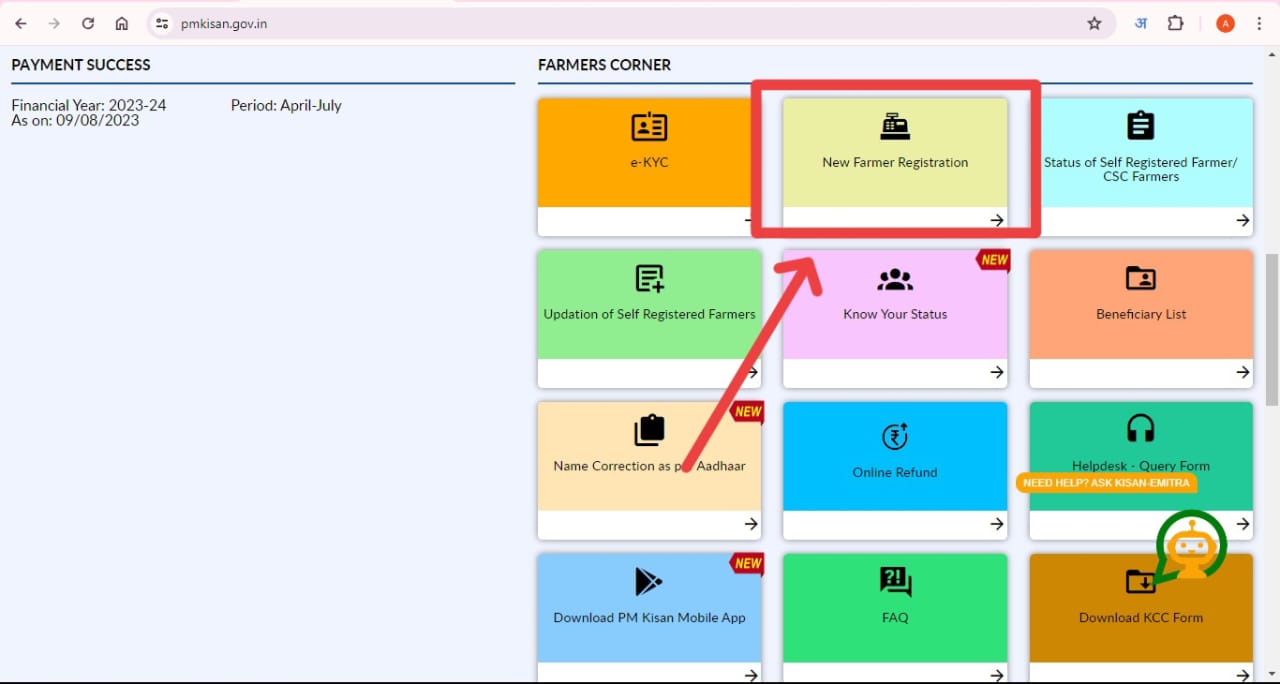Click the PAYMENT SUCCESS heading
The width and height of the screenshot is (1280, 684).
(x=81, y=64)
